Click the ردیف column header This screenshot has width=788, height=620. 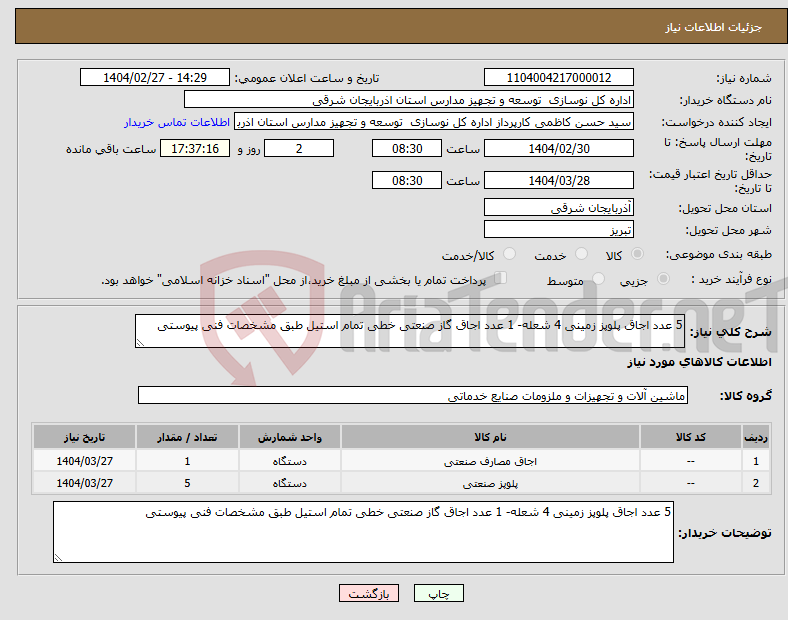point(756,437)
